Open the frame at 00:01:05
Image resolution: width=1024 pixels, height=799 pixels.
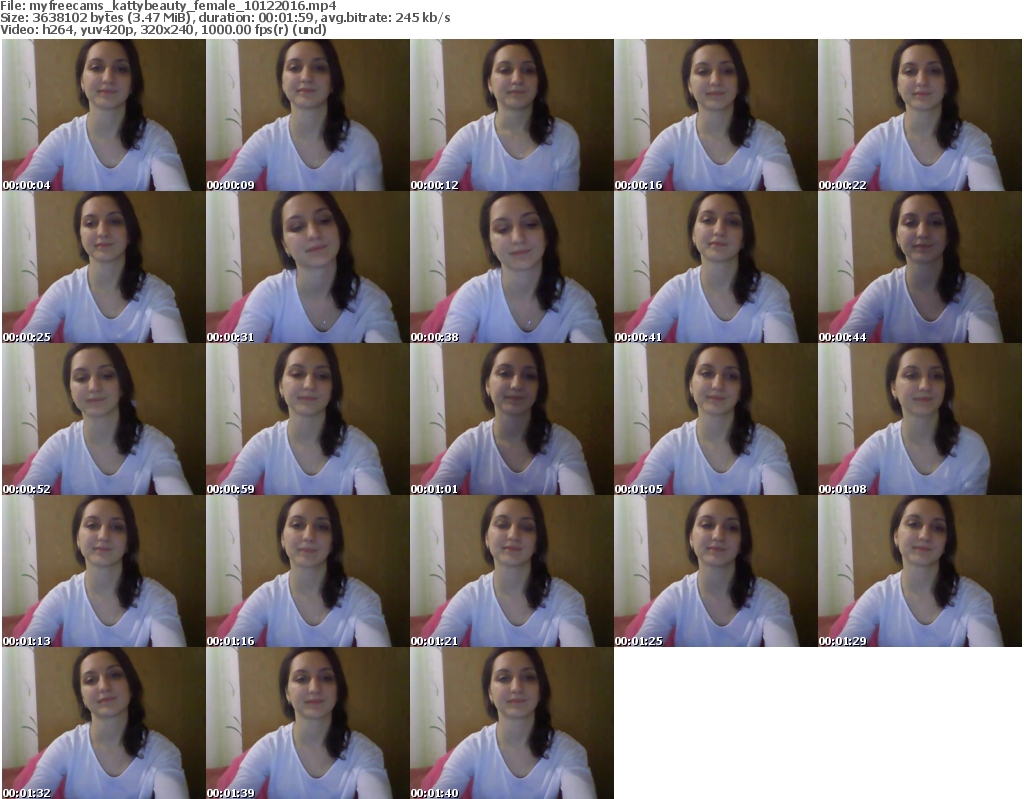(x=716, y=419)
